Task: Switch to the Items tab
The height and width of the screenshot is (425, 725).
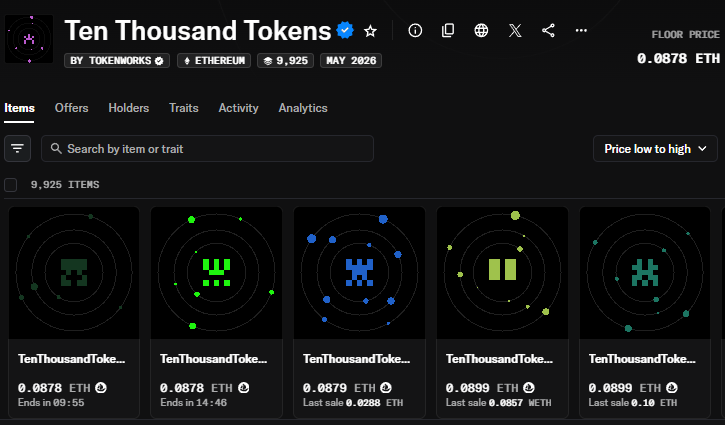Action: click(x=19, y=108)
